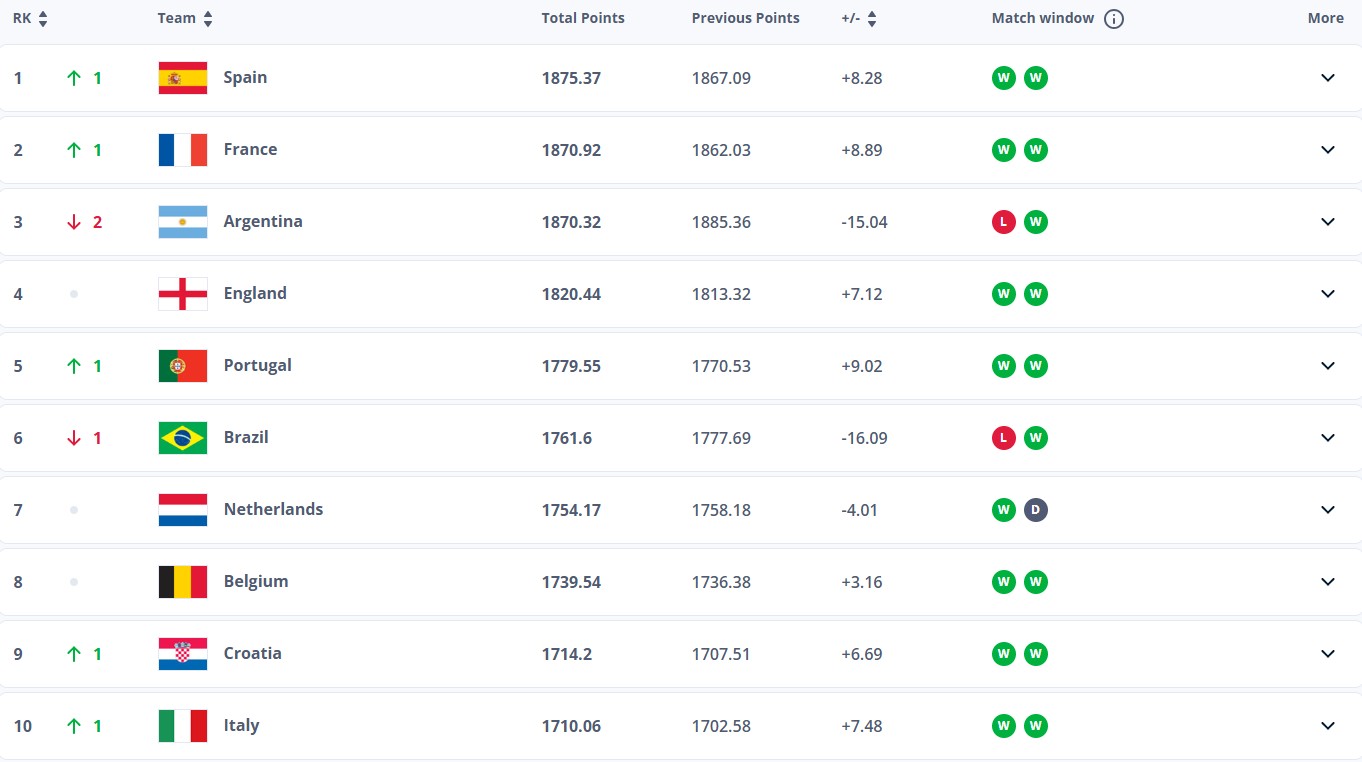Viewport: 1362px width, 762px height.
Task: Click the Match window info icon
Action: point(1114,19)
